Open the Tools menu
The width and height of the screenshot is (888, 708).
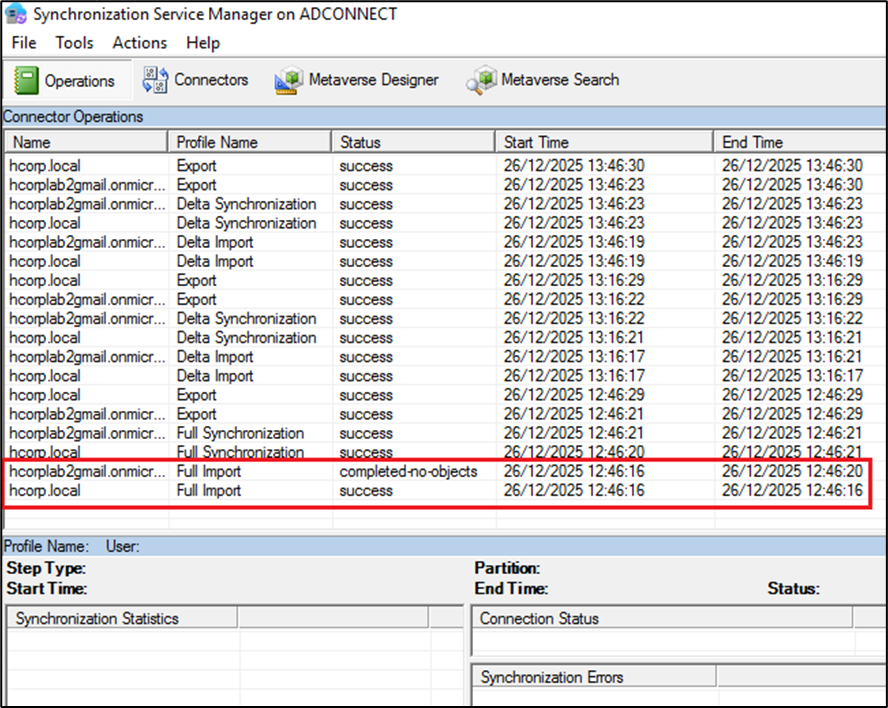74,42
